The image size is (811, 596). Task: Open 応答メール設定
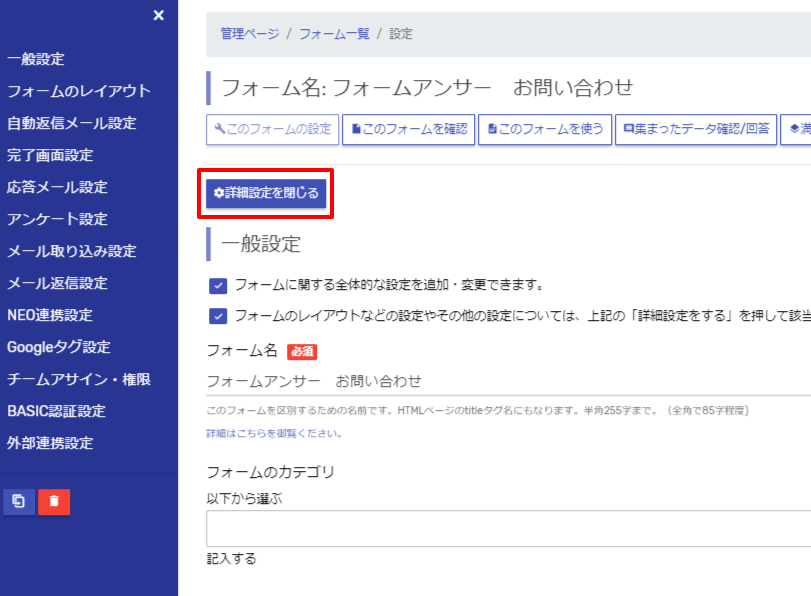click(57, 187)
